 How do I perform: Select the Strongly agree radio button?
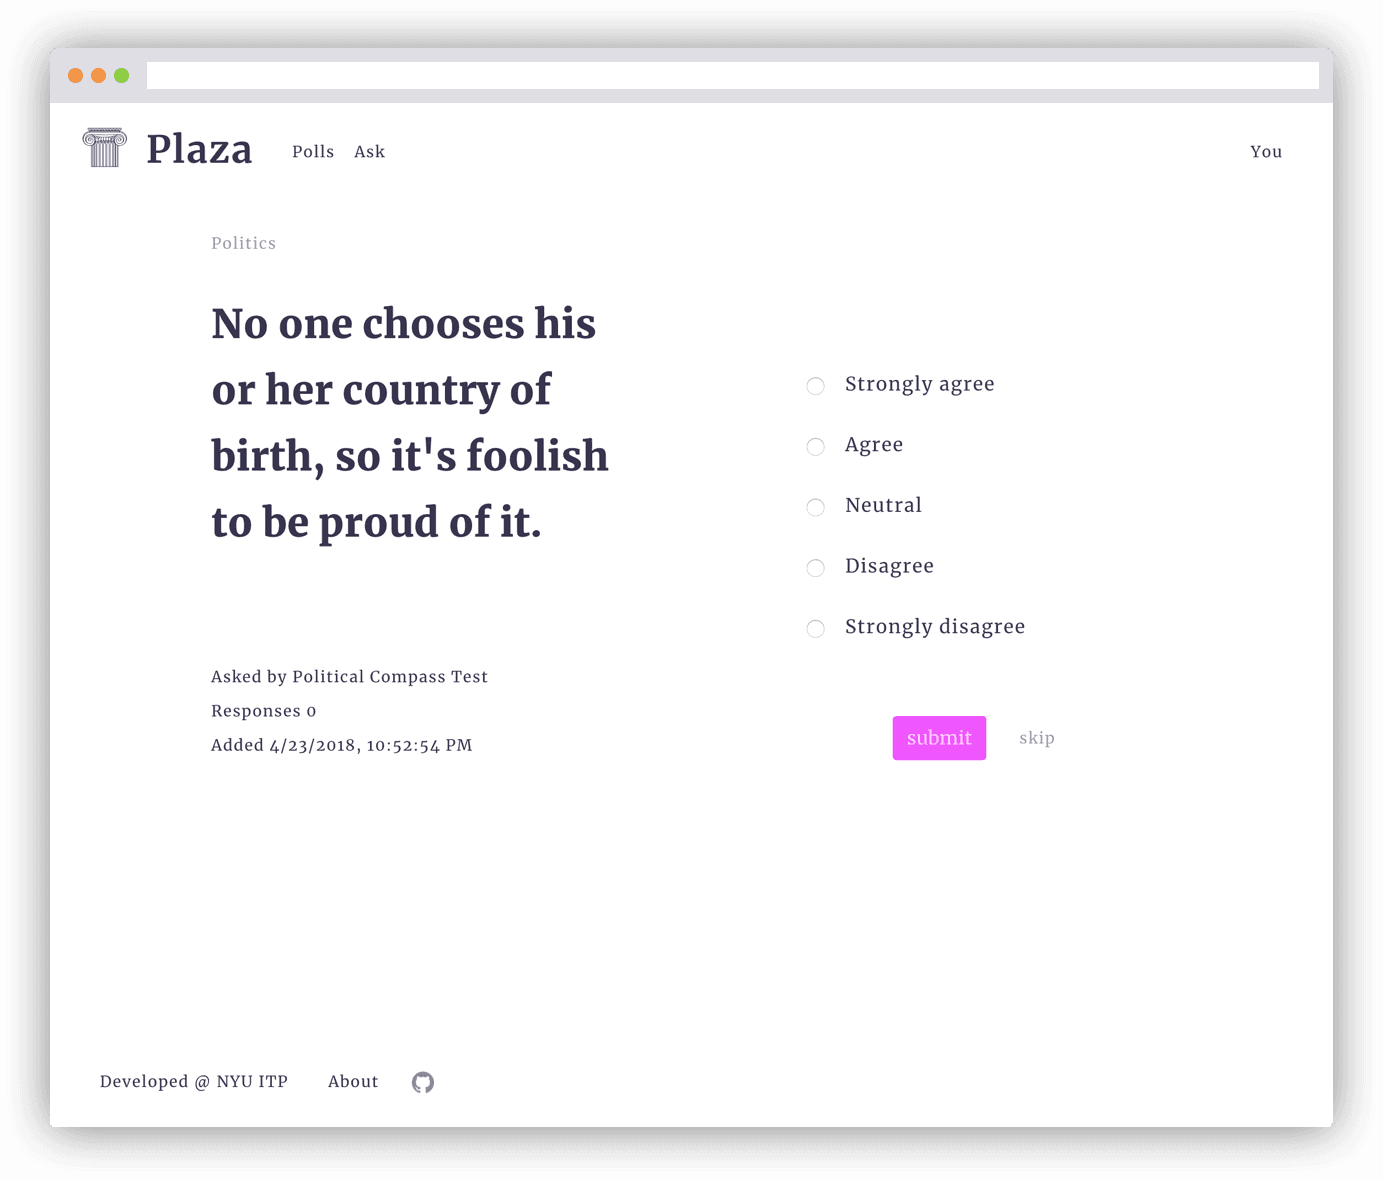816,386
